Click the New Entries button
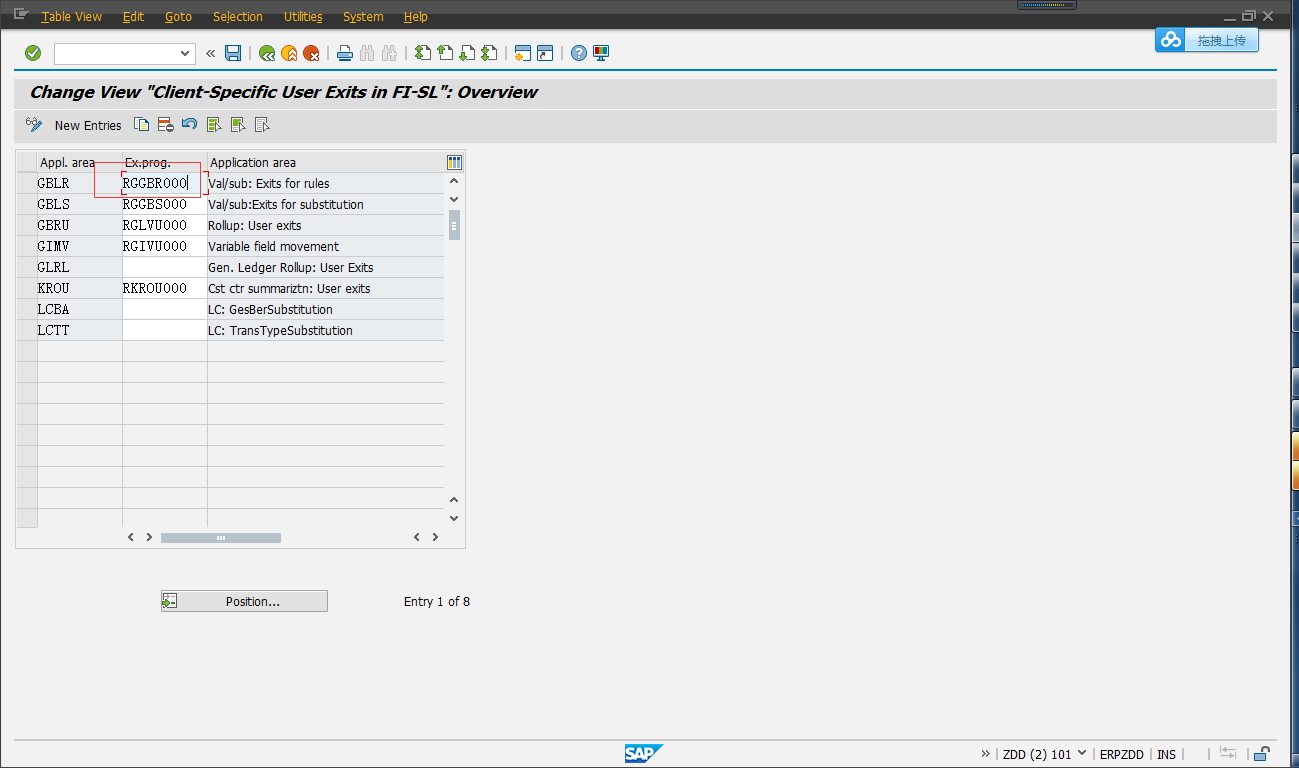This screenshot has width=1299, height=768. 87,124
